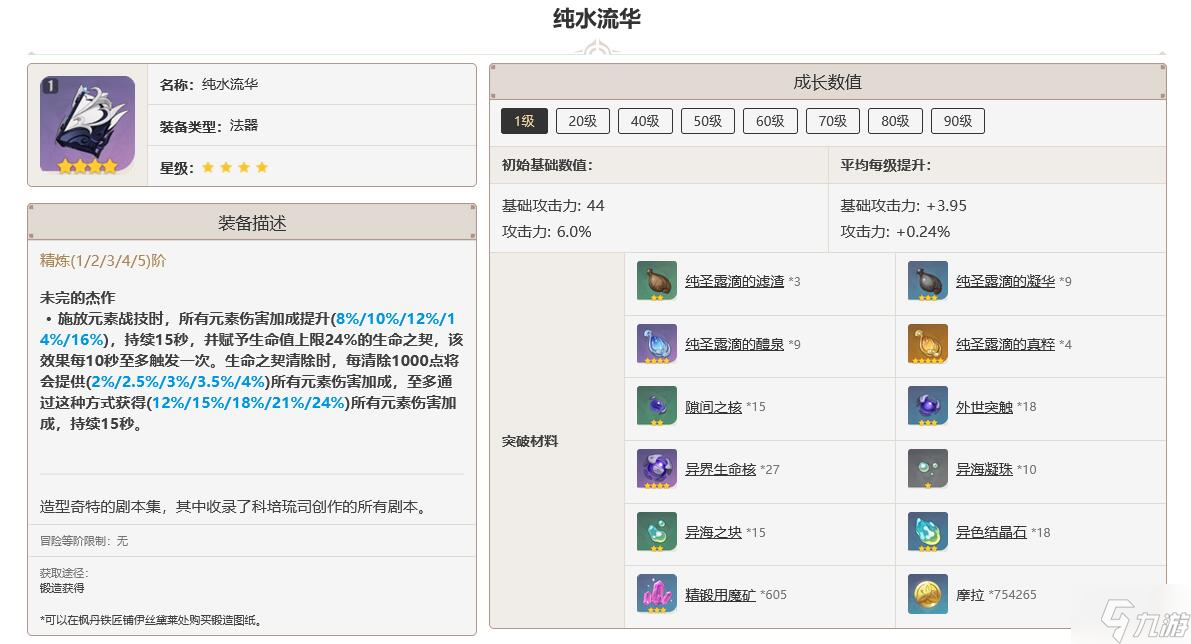1191x644 pixels.
Task: Click the 隙间之核 material icon
Action: pos(656,406)
